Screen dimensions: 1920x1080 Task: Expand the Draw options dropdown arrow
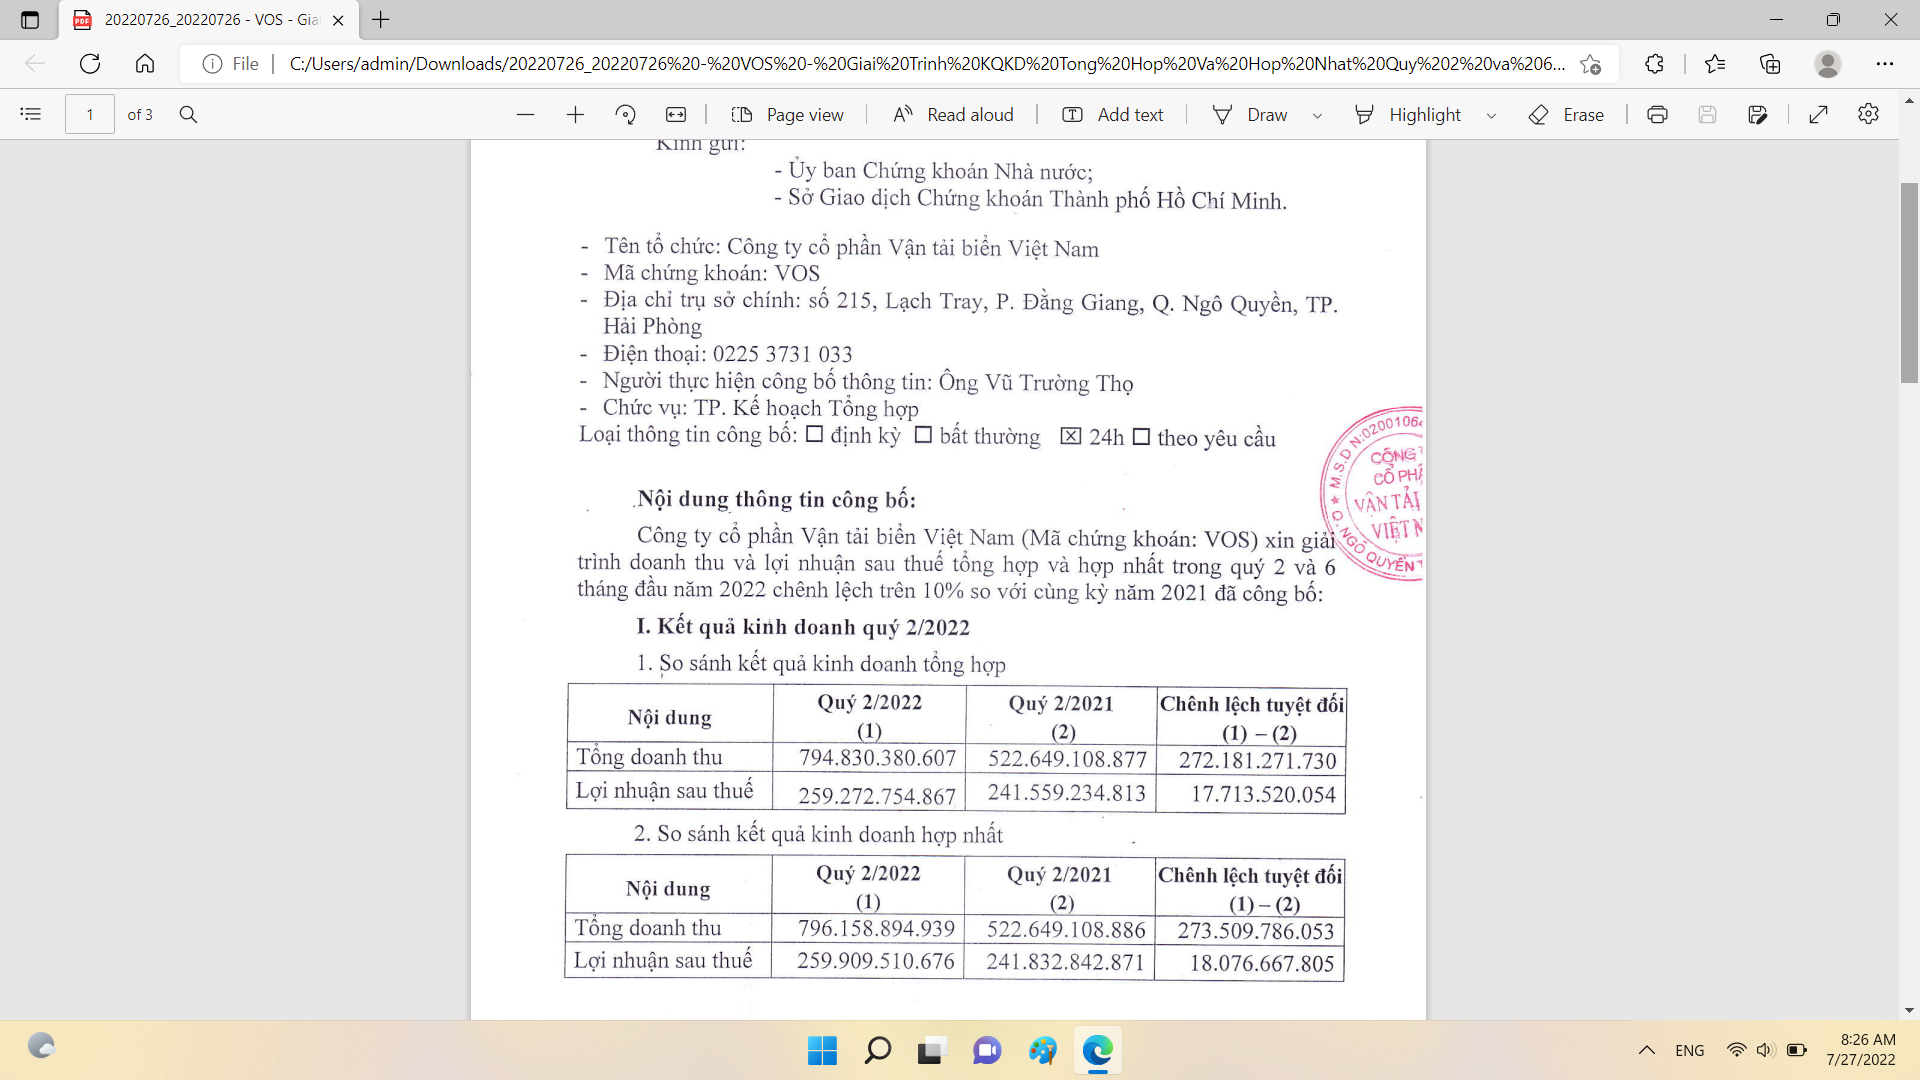tap(1317, 116)
